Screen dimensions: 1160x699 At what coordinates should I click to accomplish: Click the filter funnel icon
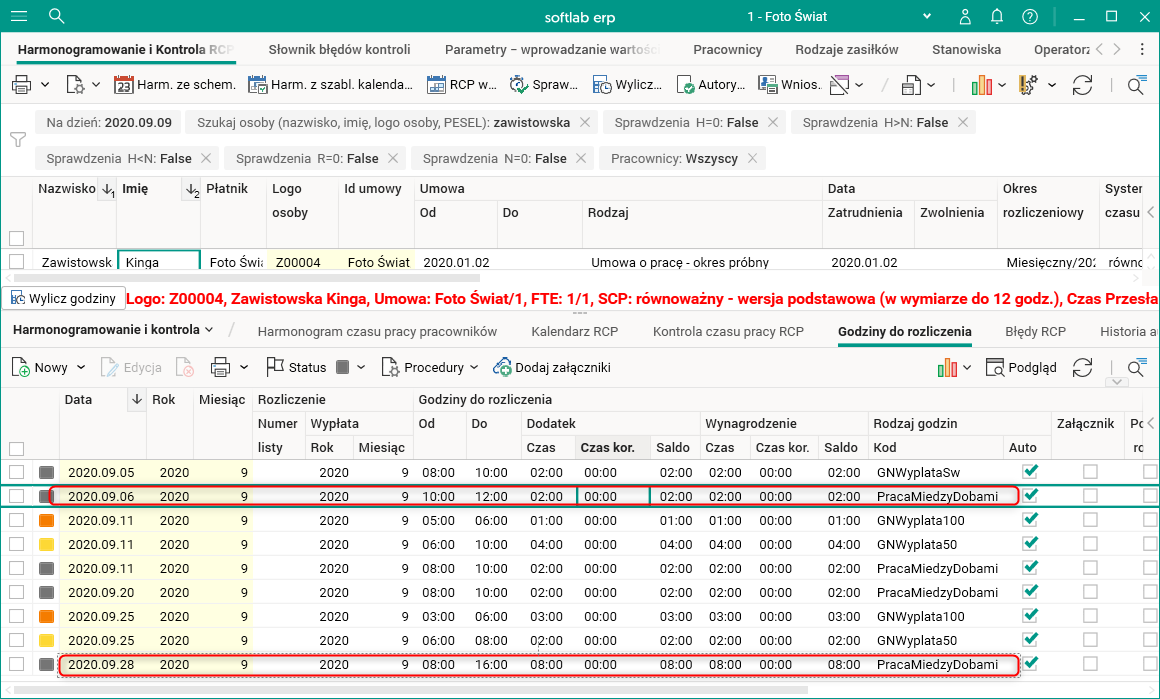(x=17, y=140)
